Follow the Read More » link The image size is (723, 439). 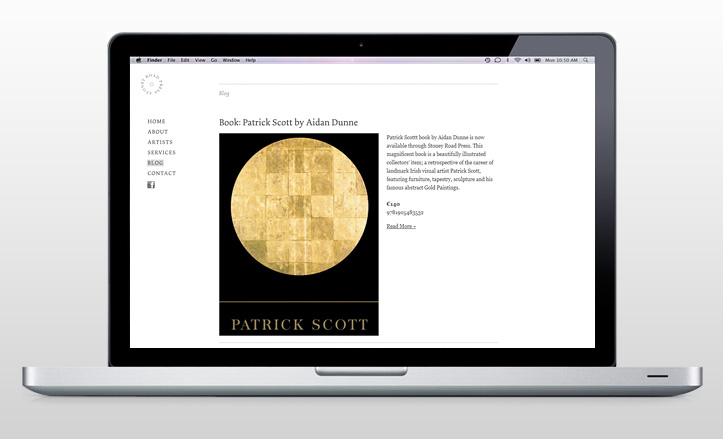coord(401,226)
